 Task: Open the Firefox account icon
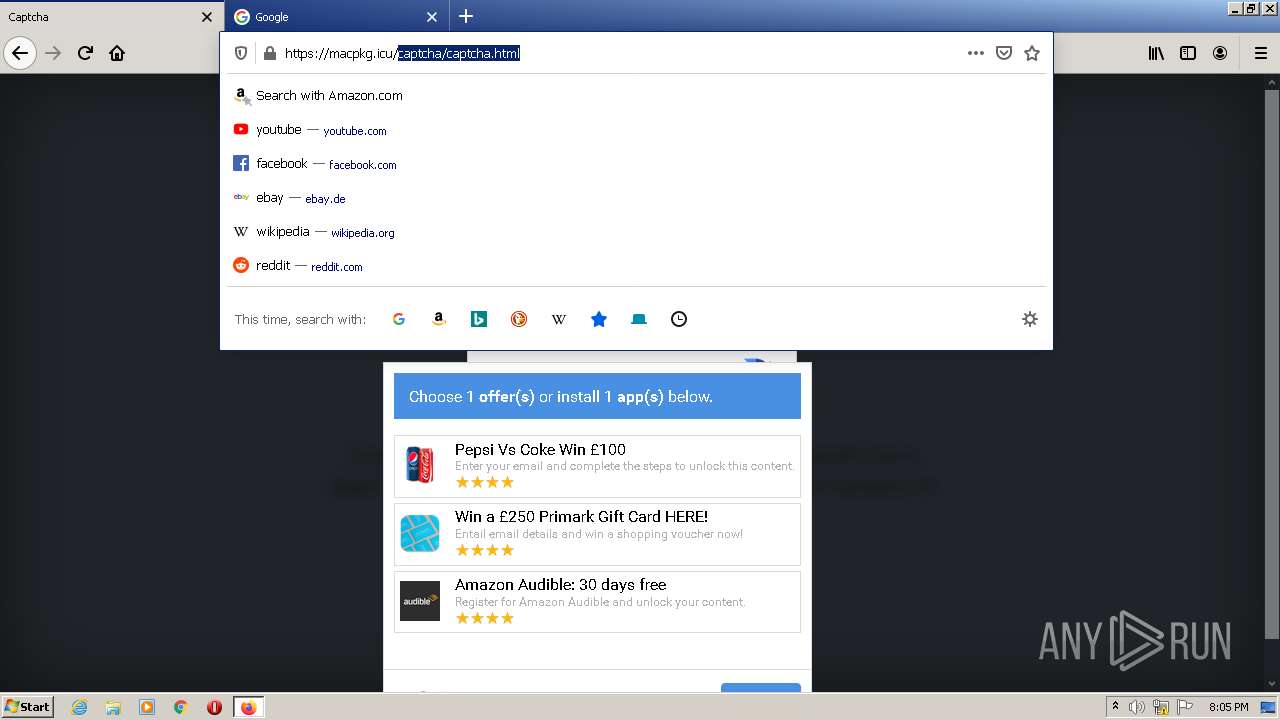coord(1220,53)
